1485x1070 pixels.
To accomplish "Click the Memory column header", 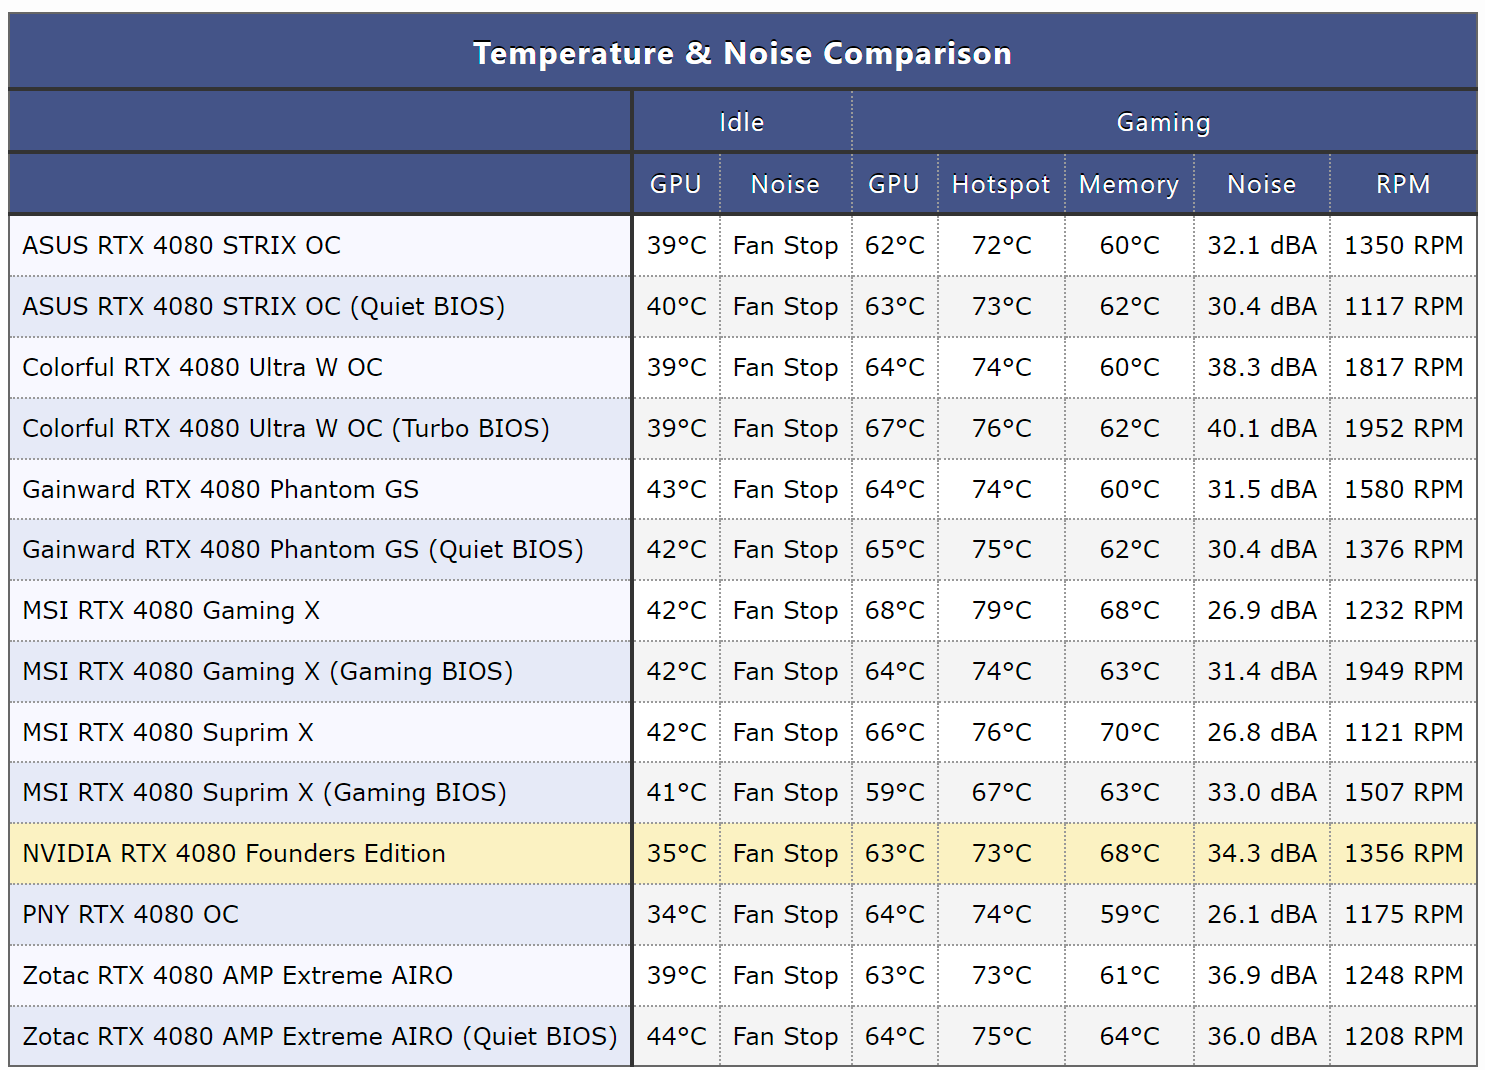I will 1129,184.
